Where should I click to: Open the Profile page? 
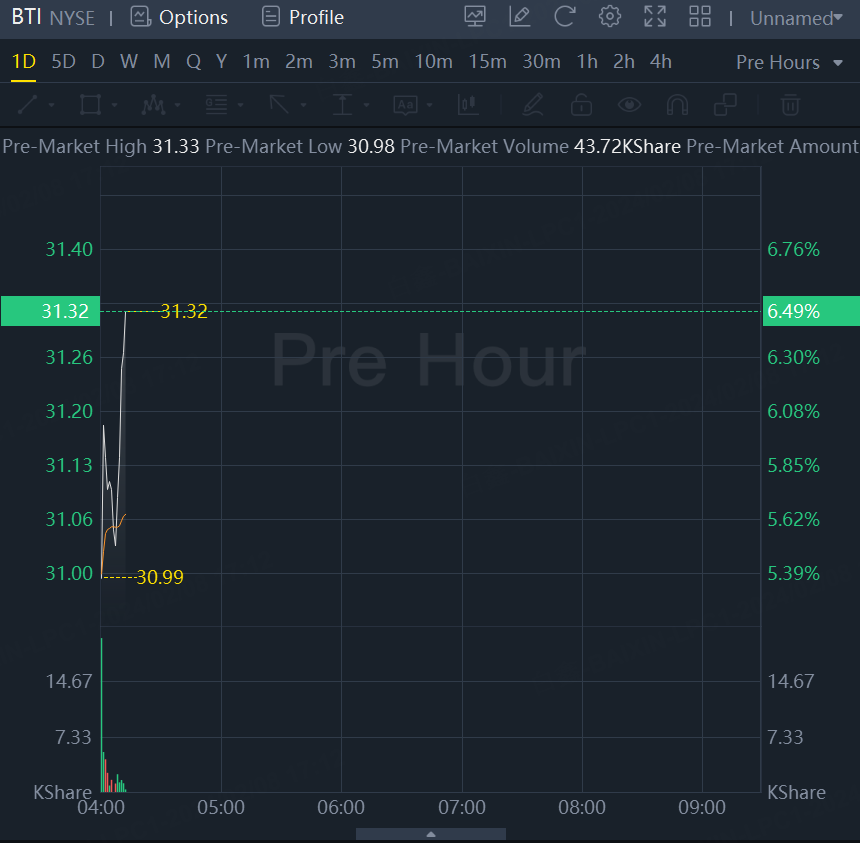pos(302,17)
